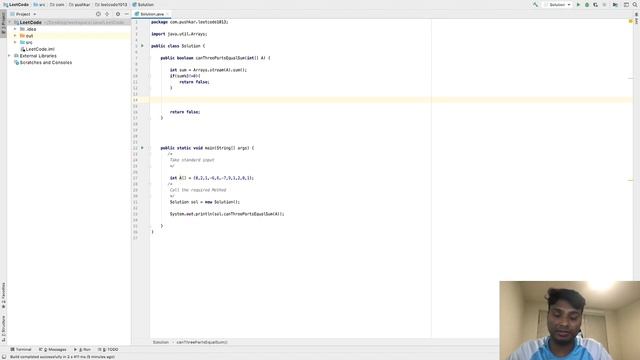Click the Solution class breadcrumb in navigation bar
This screenshot has width=640, height=360.
tap(143, 4)
